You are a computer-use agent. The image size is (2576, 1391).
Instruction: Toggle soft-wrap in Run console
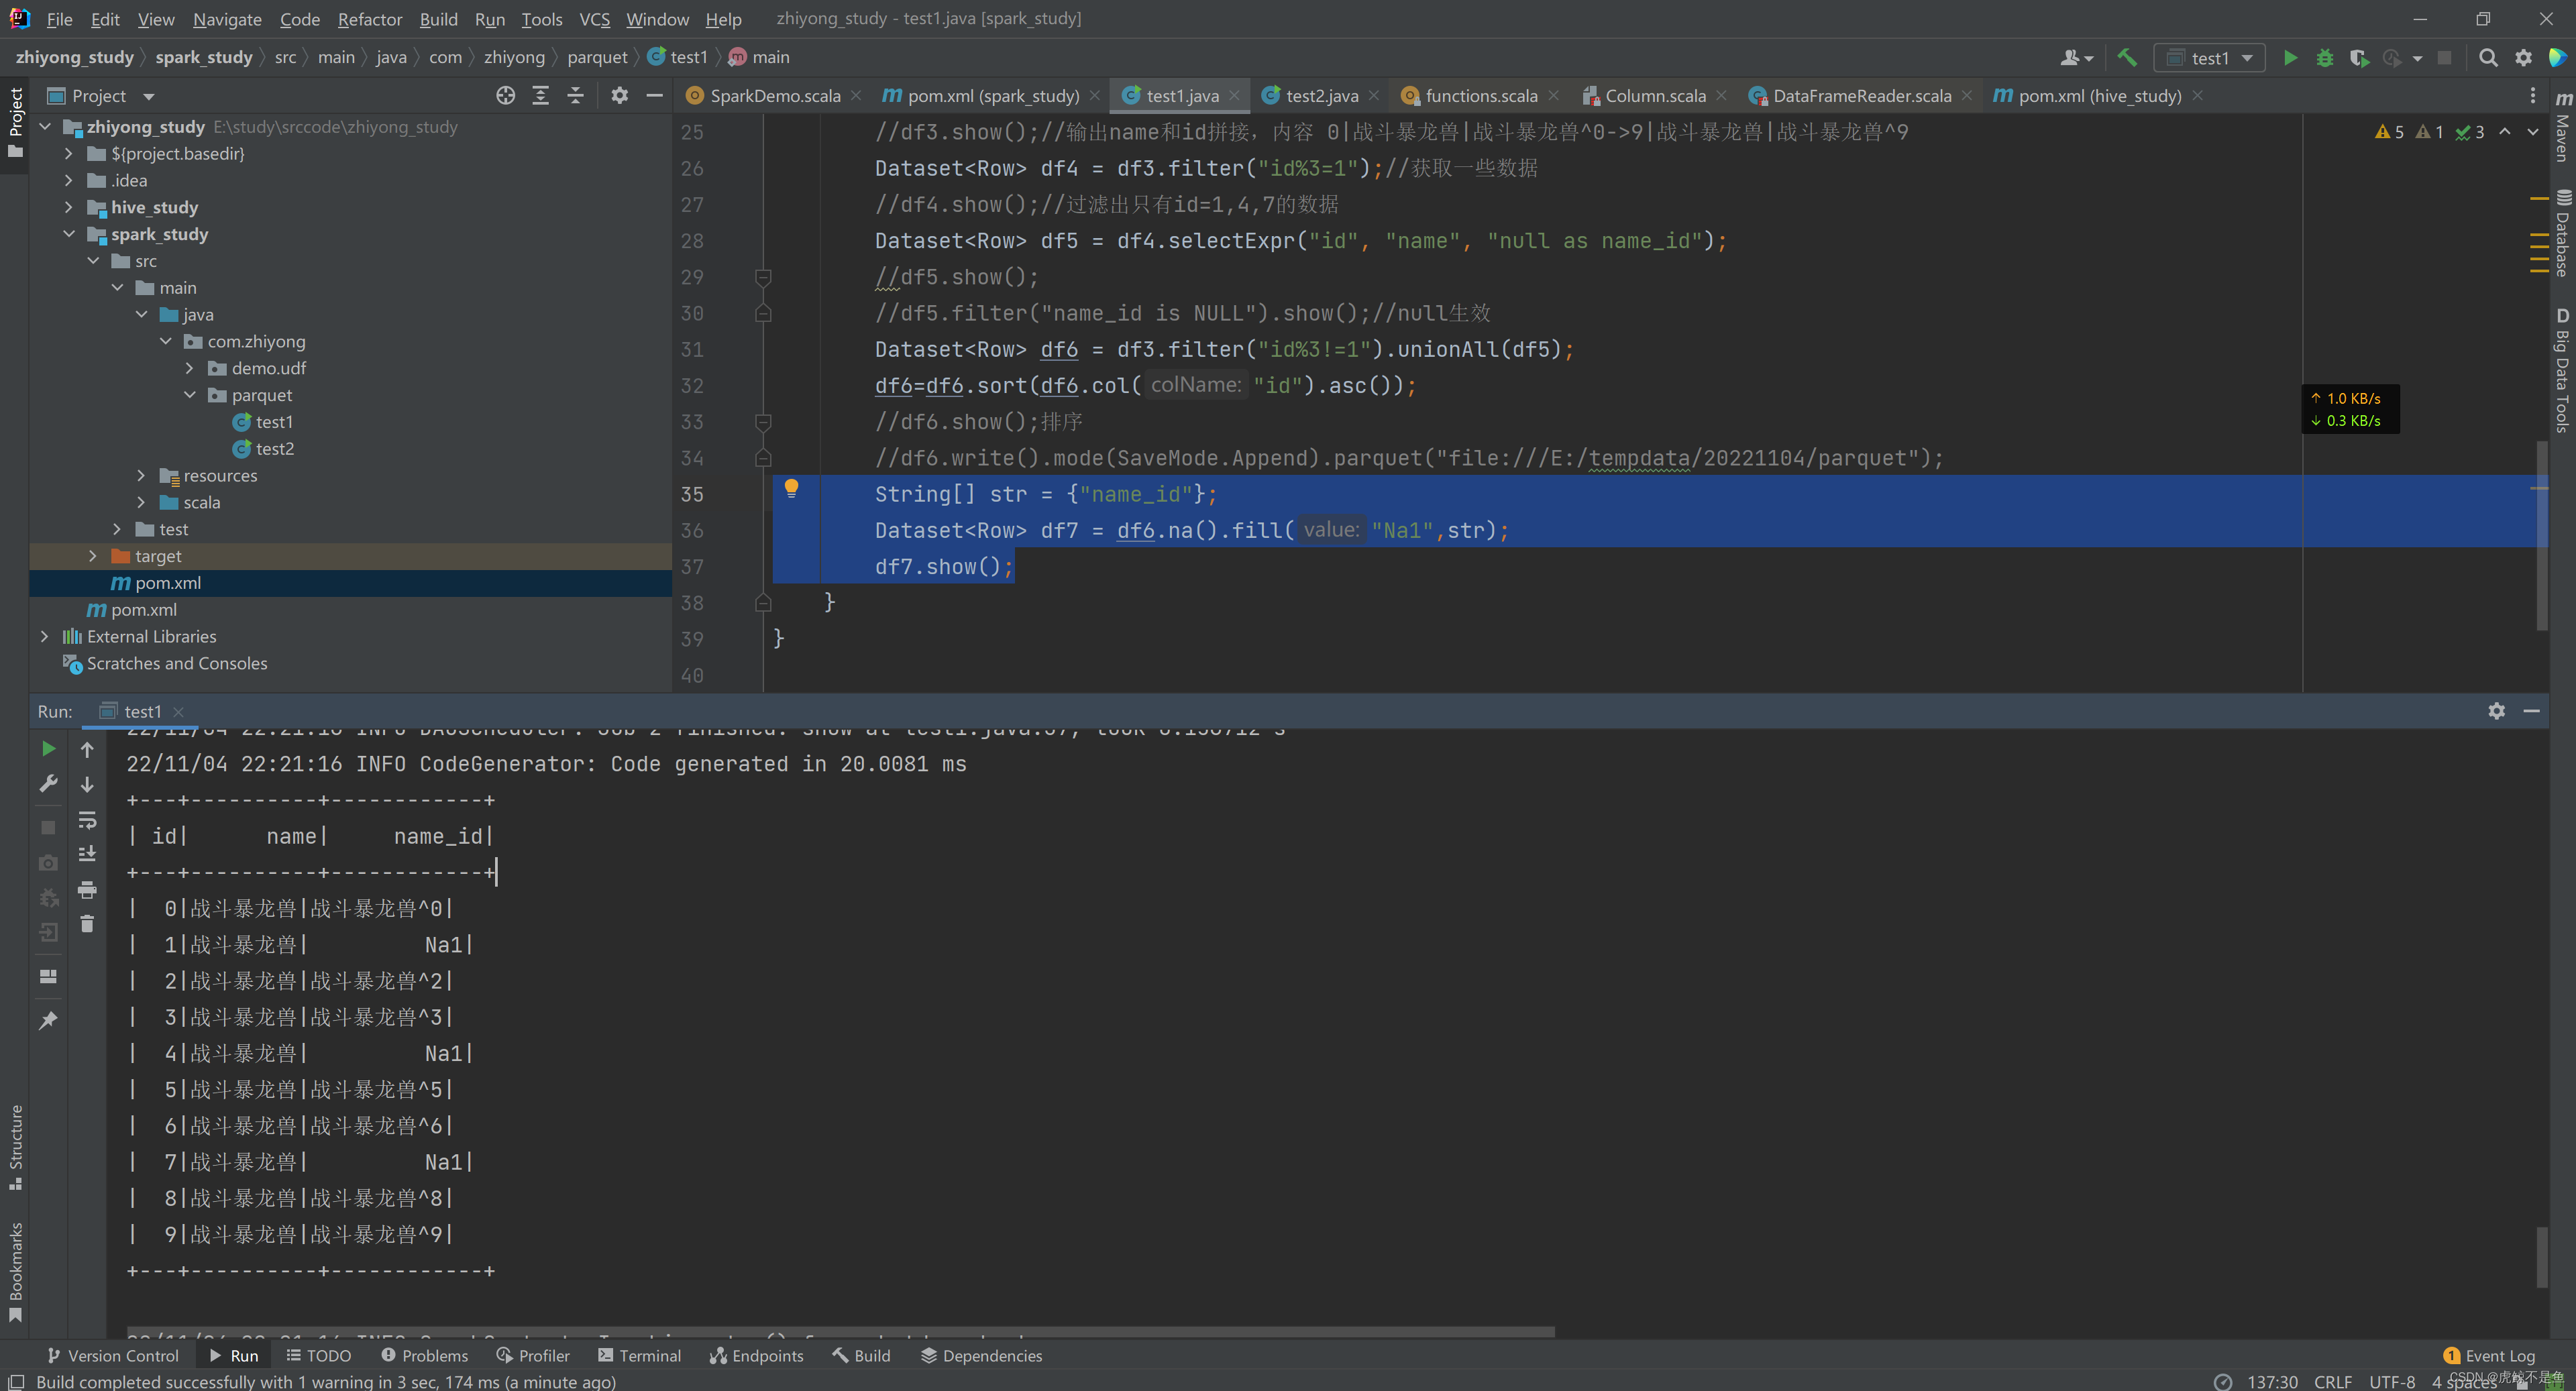click(87, 820)
